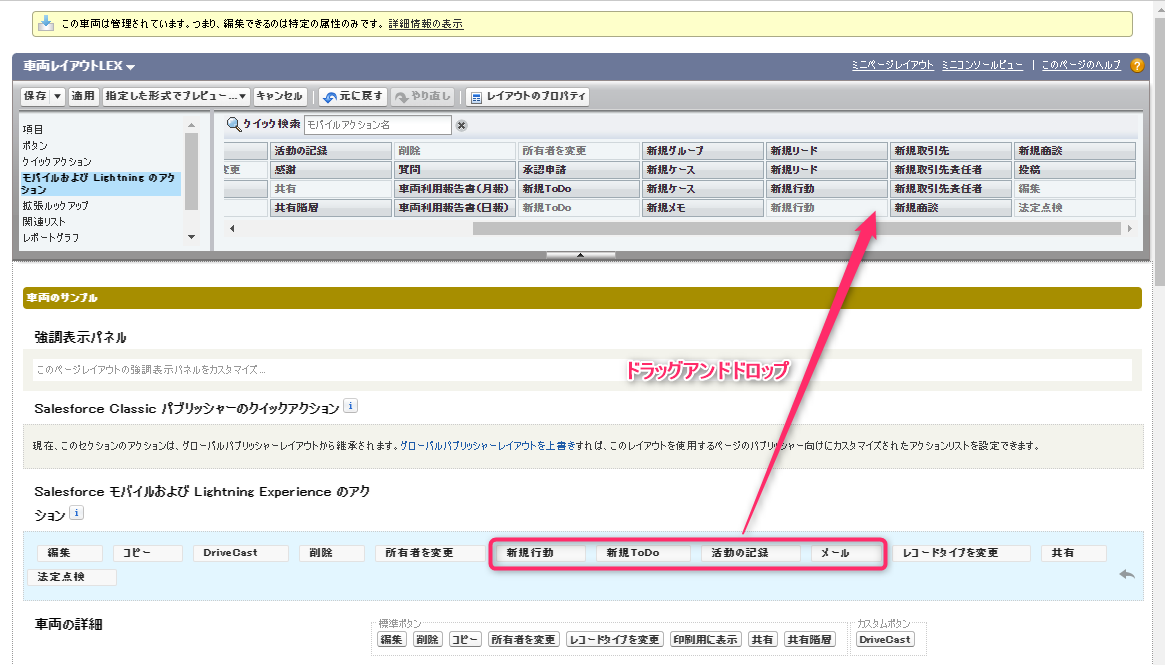Click DriveCast custom button in 車両の詳細
Viewport: 1165px width, 665px height.
tap(885, 640)
